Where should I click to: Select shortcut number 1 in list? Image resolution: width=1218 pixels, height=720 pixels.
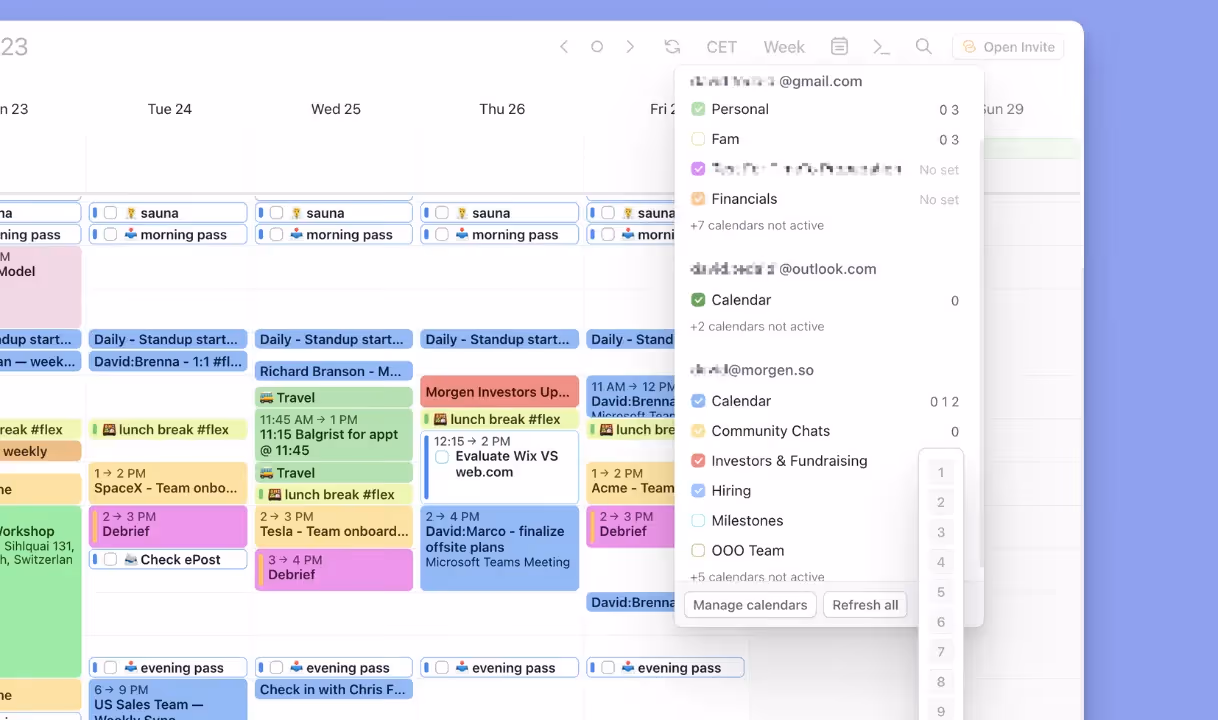pos(940,472)
